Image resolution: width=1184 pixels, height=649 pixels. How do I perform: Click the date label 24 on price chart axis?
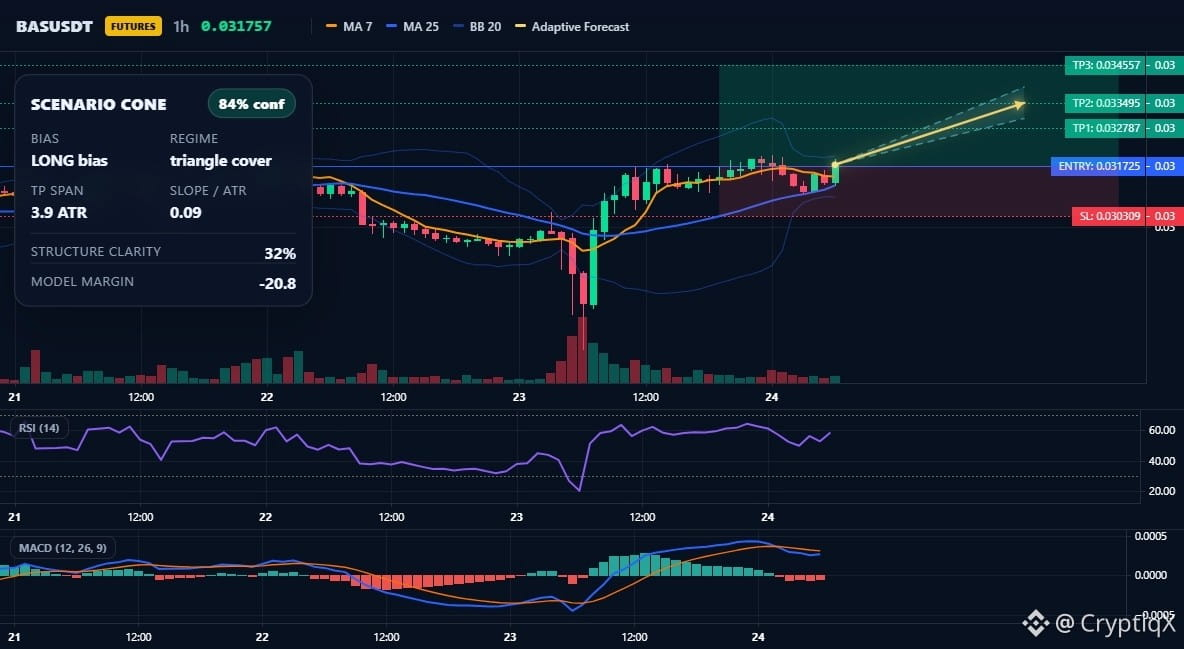771,397
